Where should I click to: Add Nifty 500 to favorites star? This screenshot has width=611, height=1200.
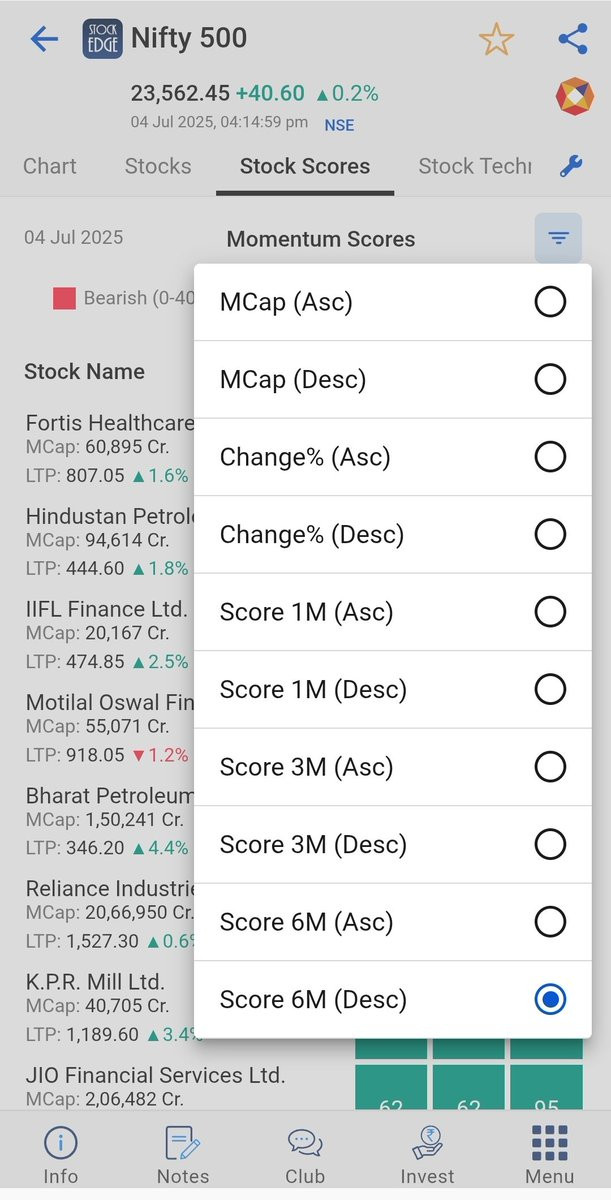coord(496,40)
